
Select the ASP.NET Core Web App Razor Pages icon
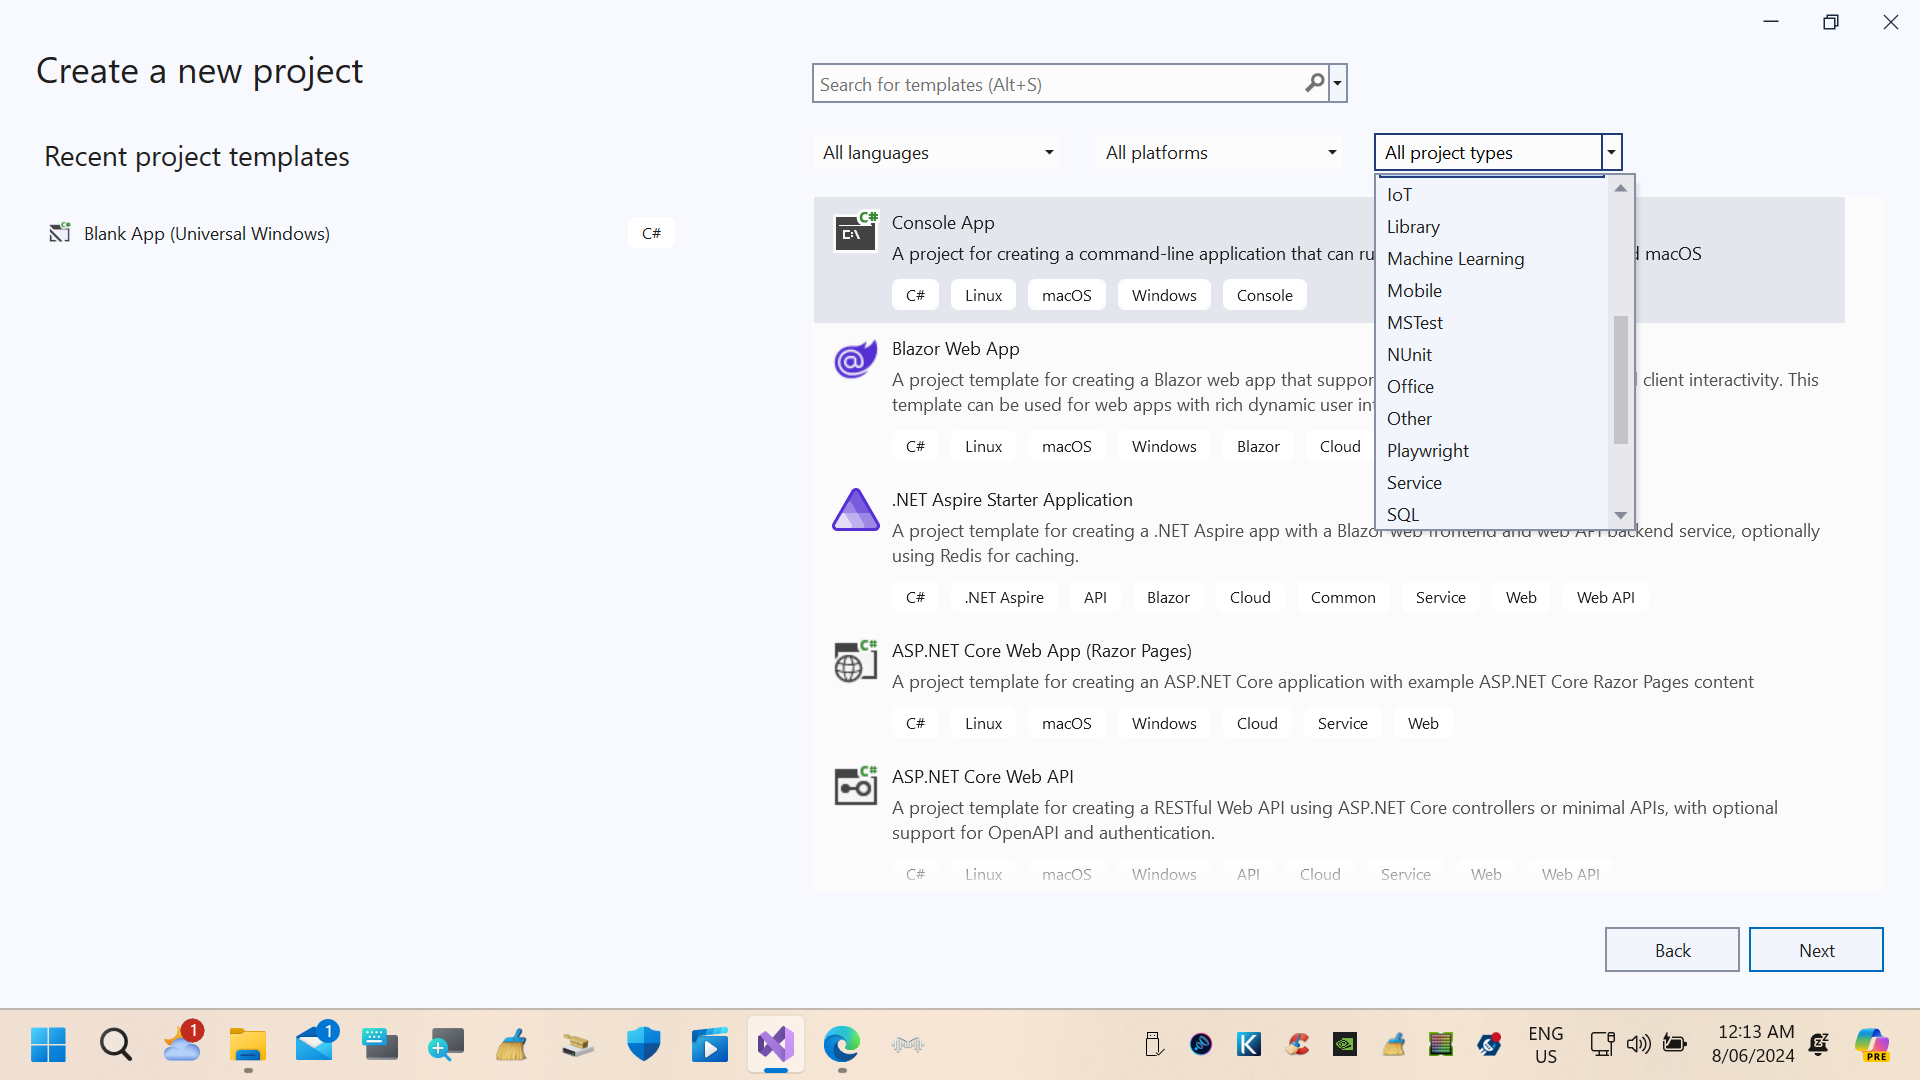856,660
